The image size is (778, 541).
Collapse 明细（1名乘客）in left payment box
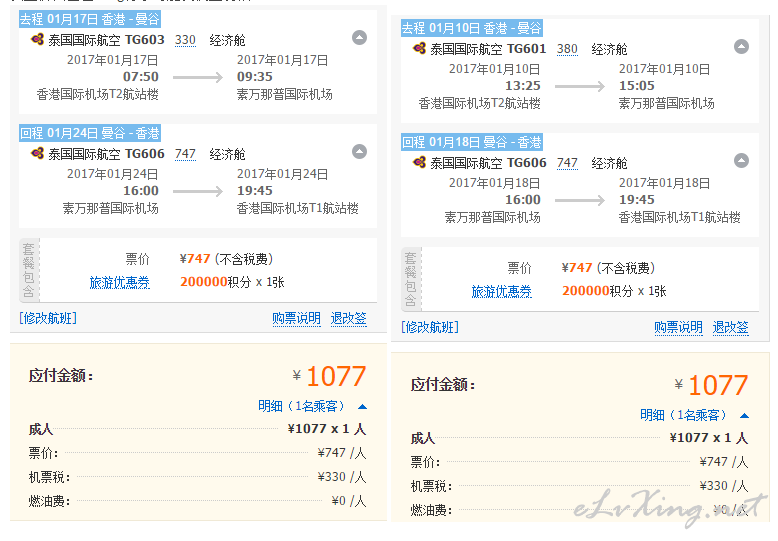tap(313, 406)
